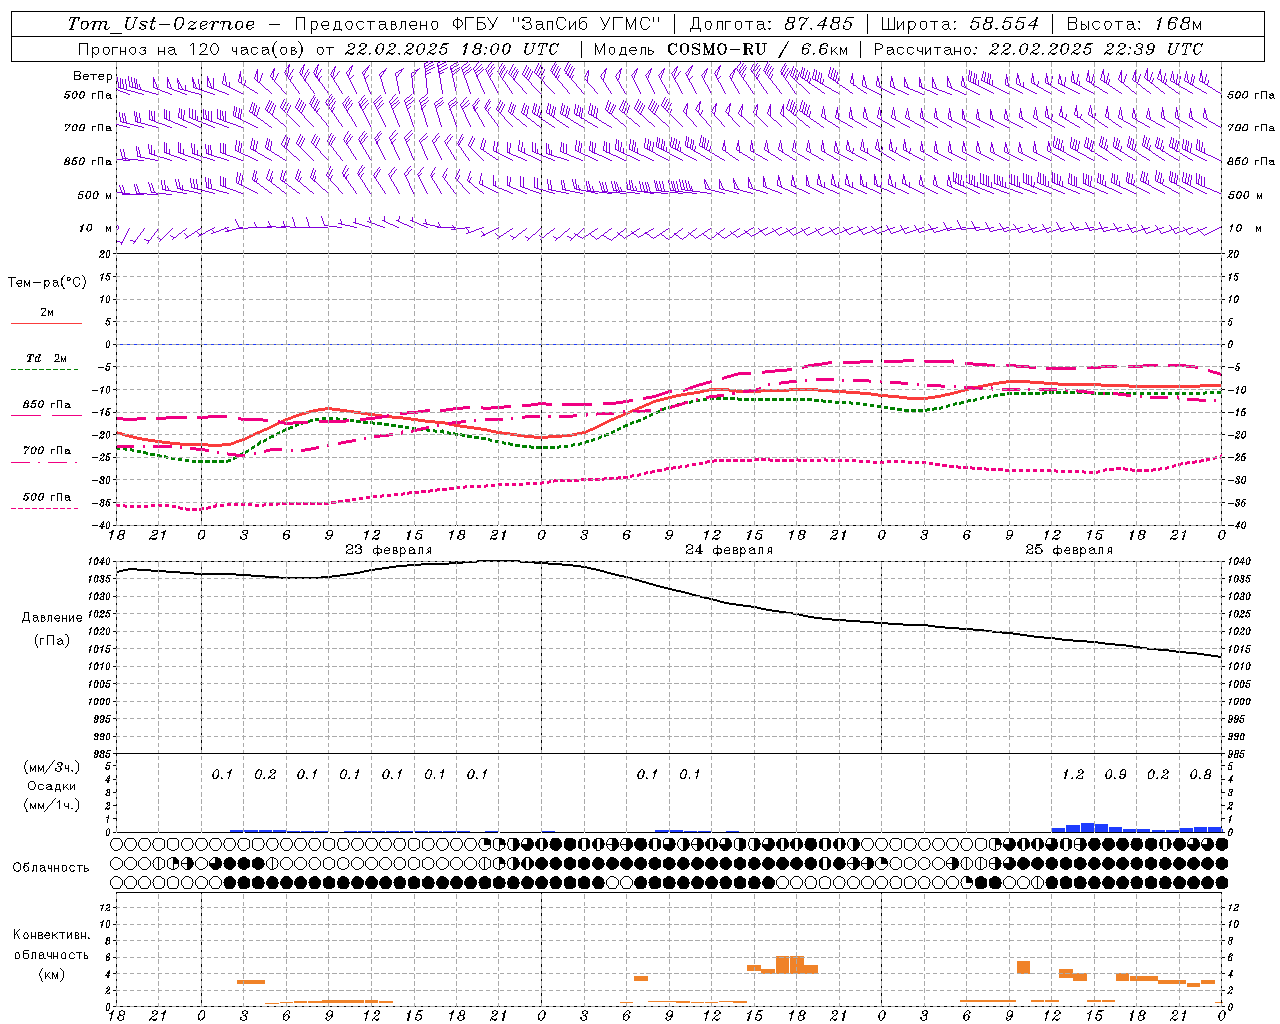Click the 0.9 precipitation amount value
The height and width of the screenshot is (1024, 1280).
(1115, 775)
